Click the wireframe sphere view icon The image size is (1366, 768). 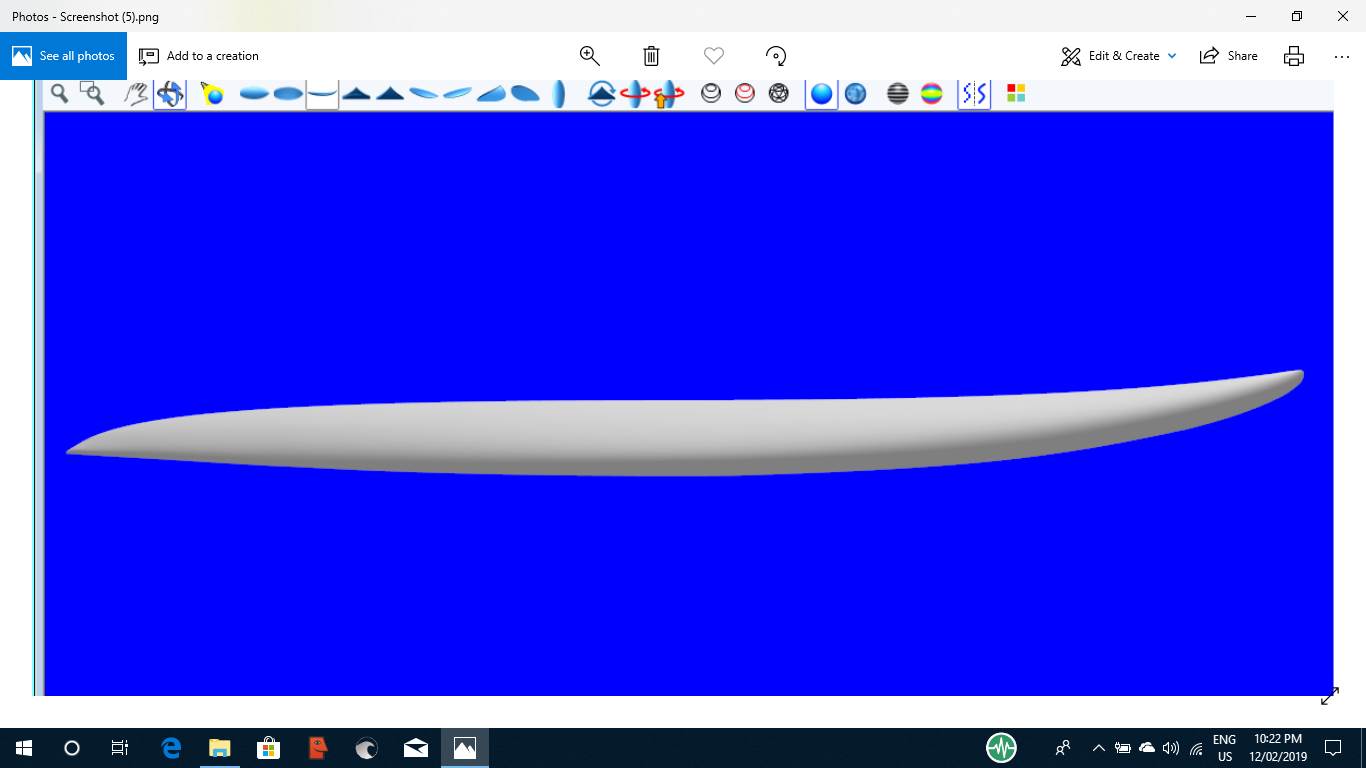coord(779,94)
